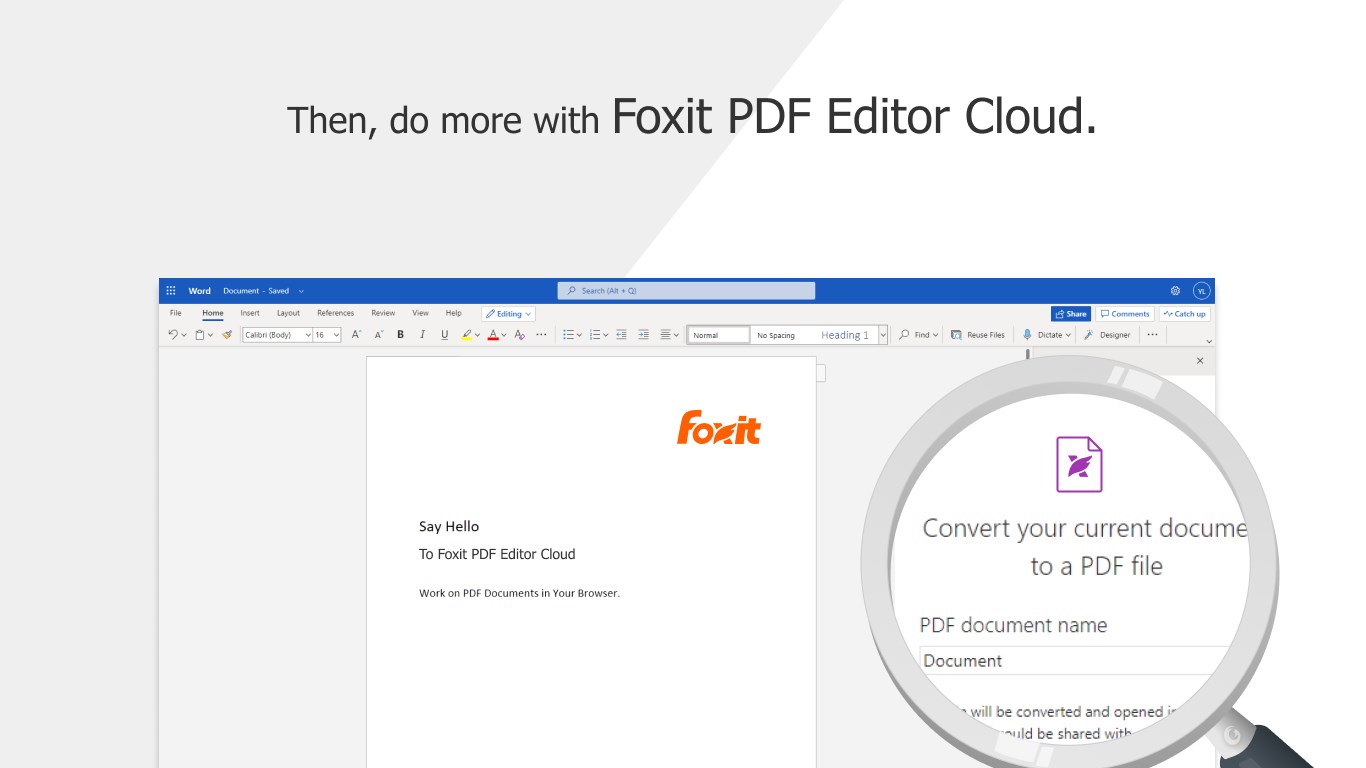Open the Comments pane
Screen dimensions: 1366x768
[x=1125, y=314]
